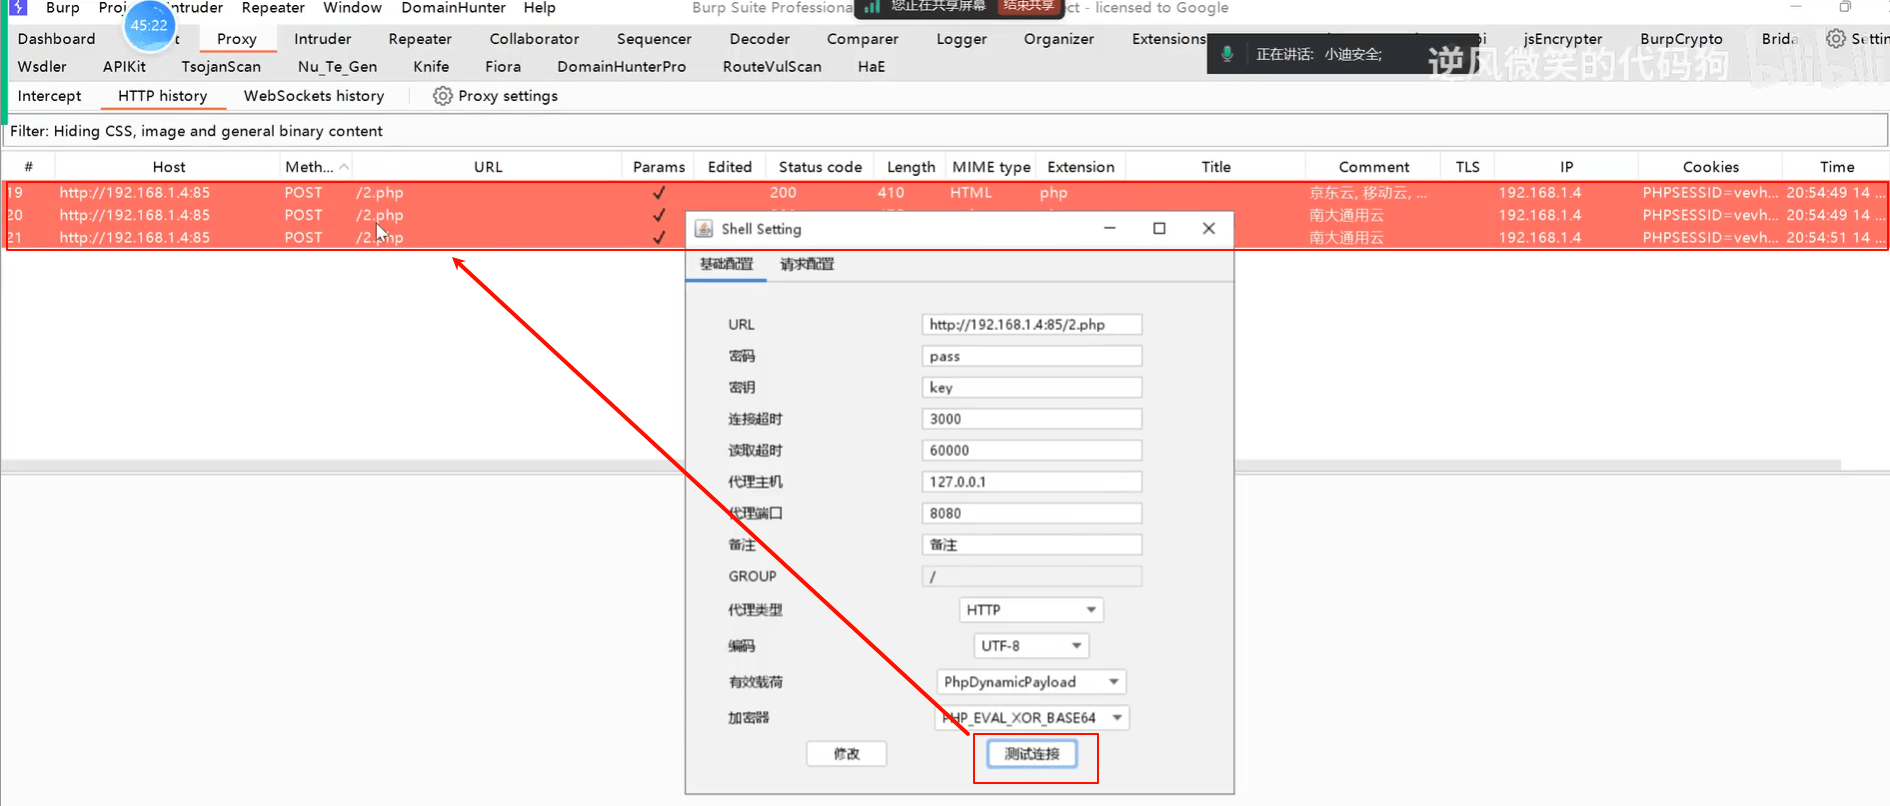Open the Help menu
1890x806 pixels.
(539, 8)
